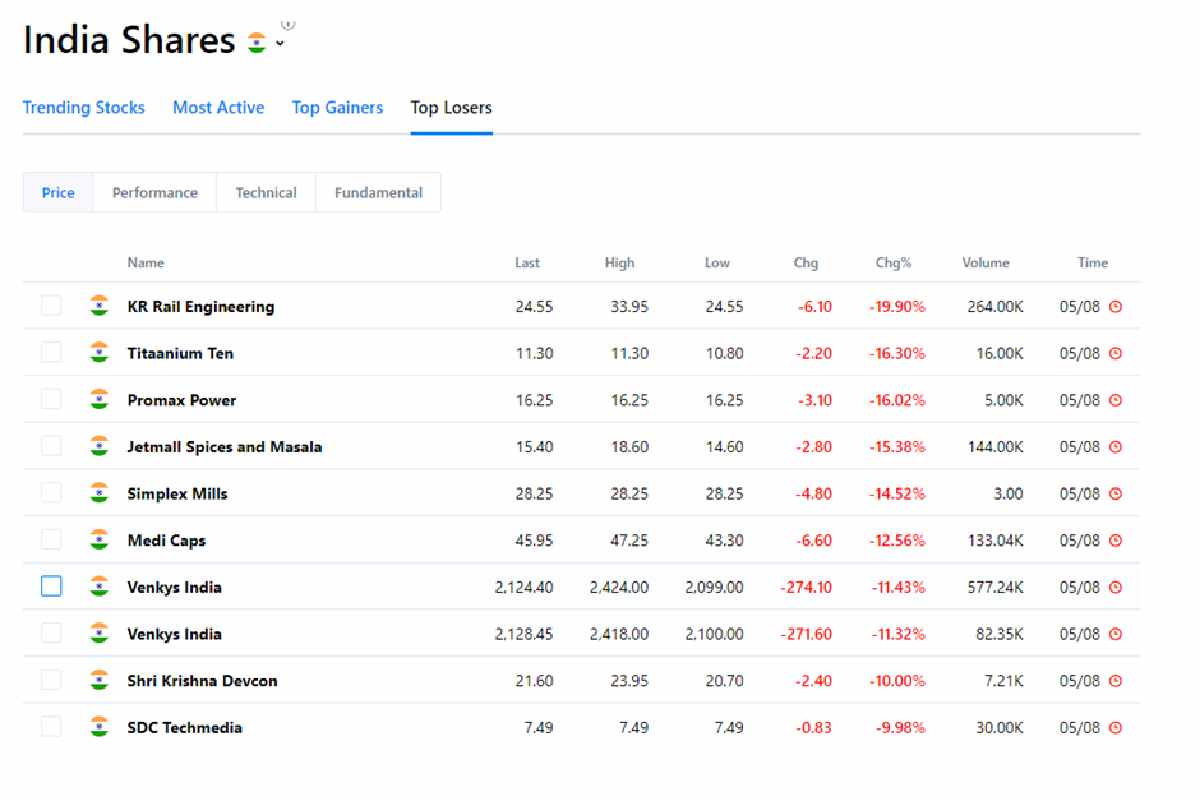Check the blue-outlined Venkys India checkbox at -11.43%
Viewport: 1200px width, 800px height.
pos(51,586)
